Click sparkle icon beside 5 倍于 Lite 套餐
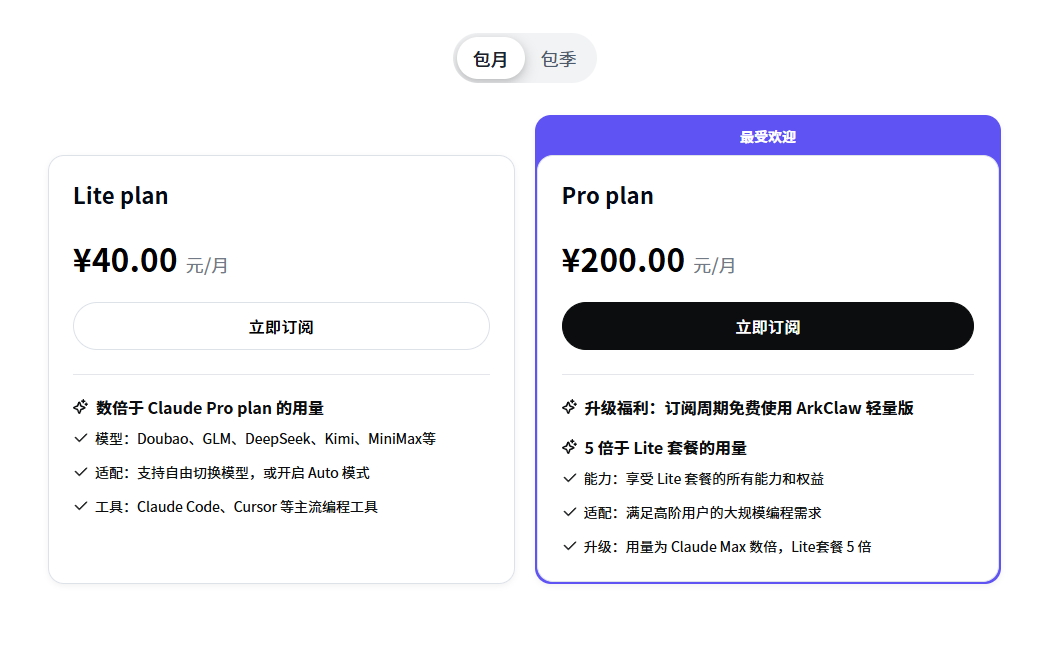Image resolution: width=1059 pixels, height=652 pixels. point(570,447)
